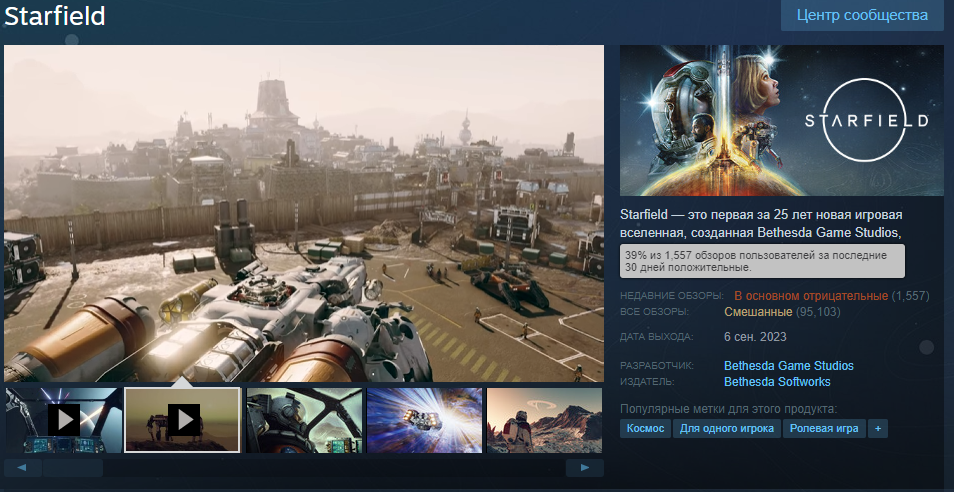954x492 pixels.
Task: Click the Starfield header capsule image
Action: click(x=782, y=120)
